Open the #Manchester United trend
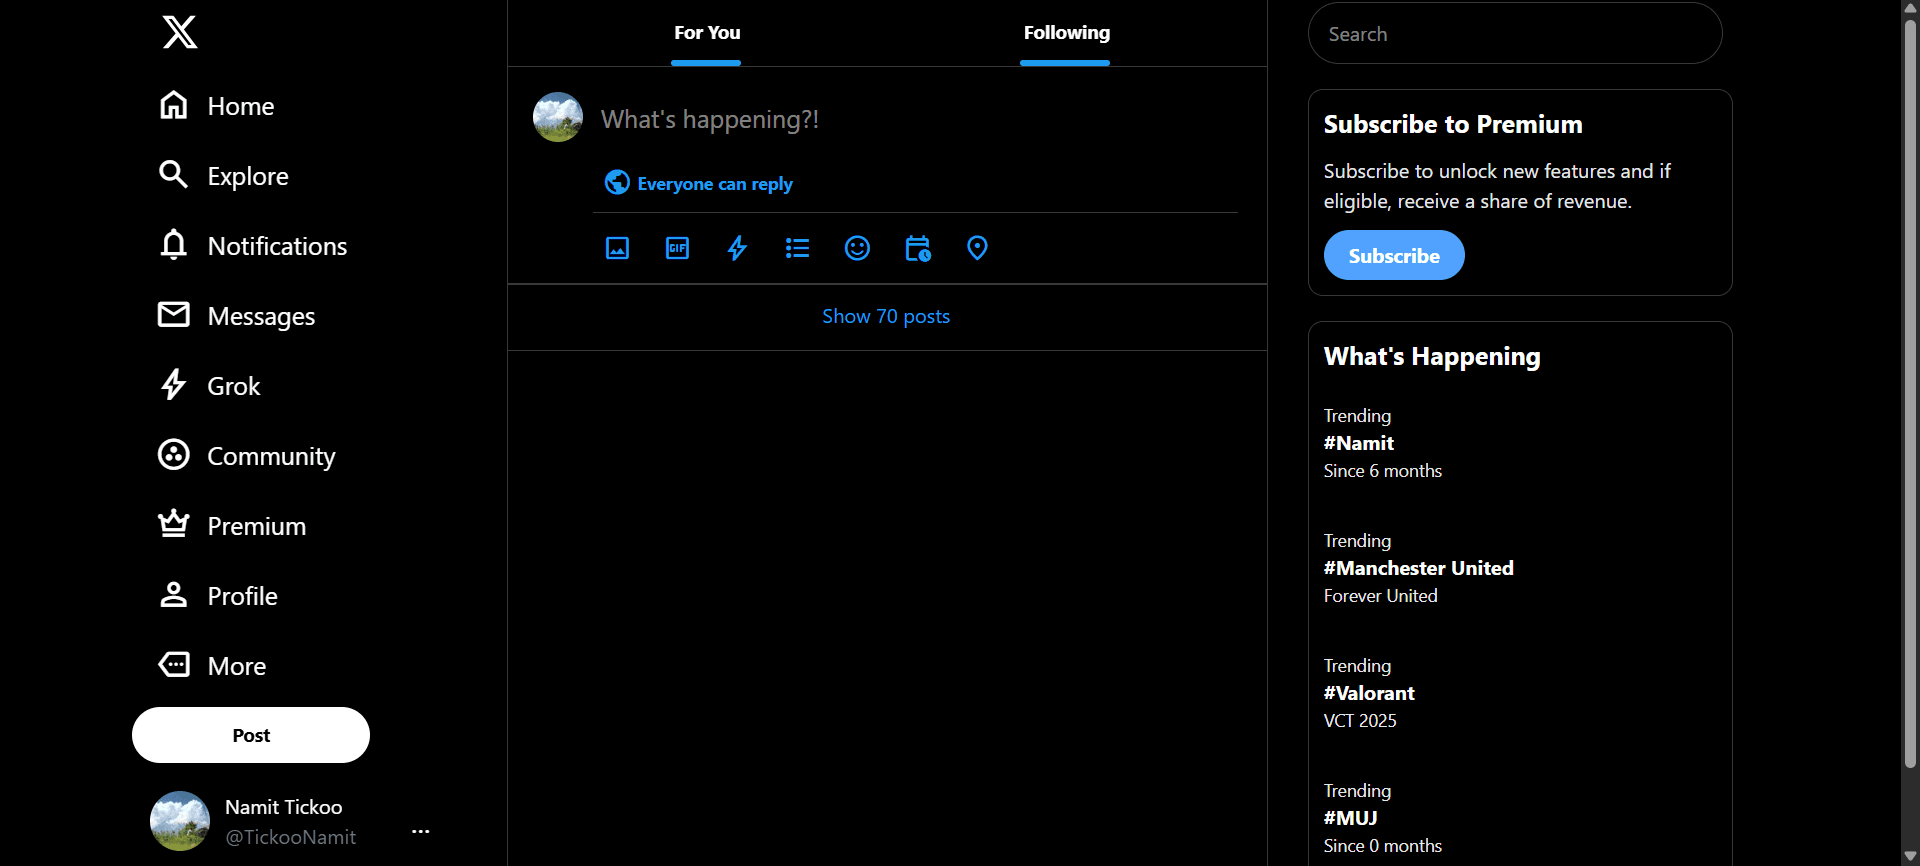The height and width of the screenshot is (866, 1920). coord(1419,568)
